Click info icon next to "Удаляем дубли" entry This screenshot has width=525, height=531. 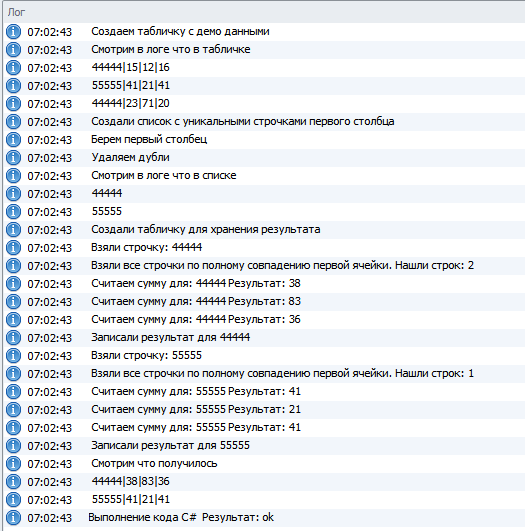click(x=14, y=158)
